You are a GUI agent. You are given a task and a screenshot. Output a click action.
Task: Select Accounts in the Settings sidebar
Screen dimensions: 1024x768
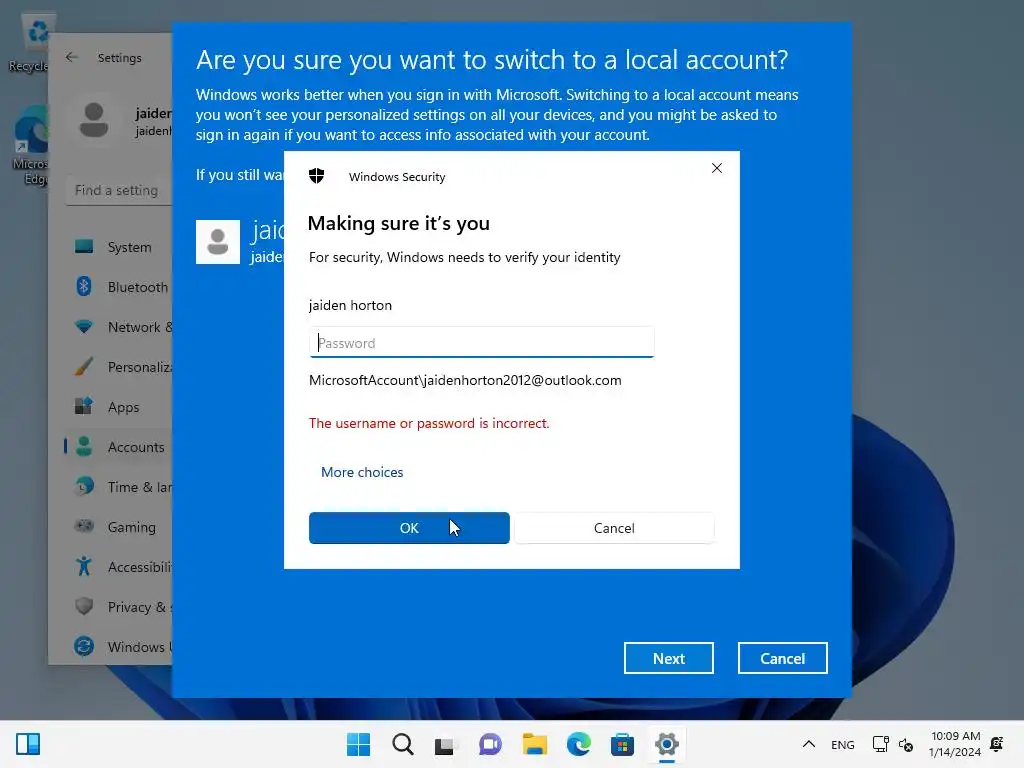[x=120, y=447]
